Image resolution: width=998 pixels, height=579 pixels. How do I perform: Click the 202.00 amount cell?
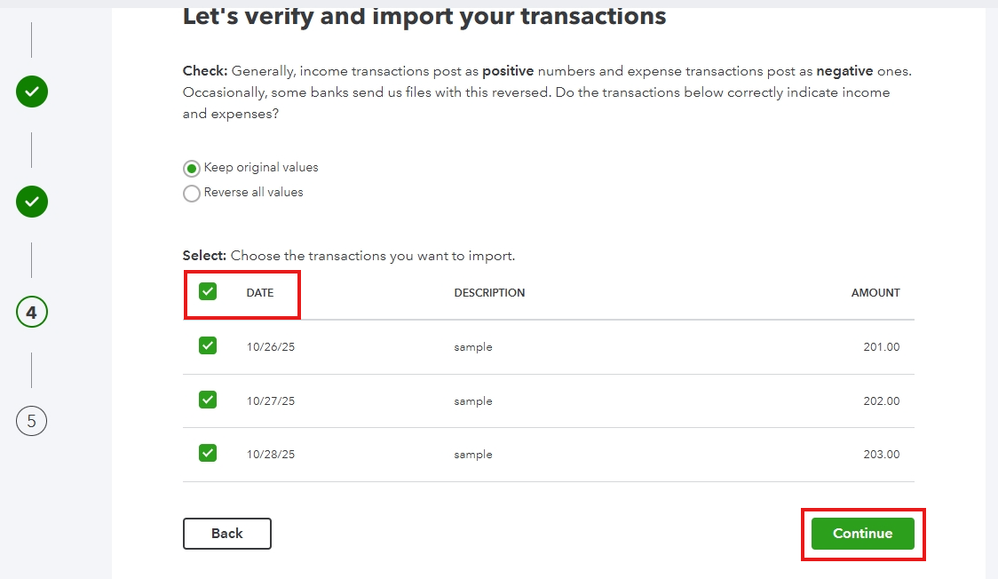pyautogui.click(x=881, y=401)
